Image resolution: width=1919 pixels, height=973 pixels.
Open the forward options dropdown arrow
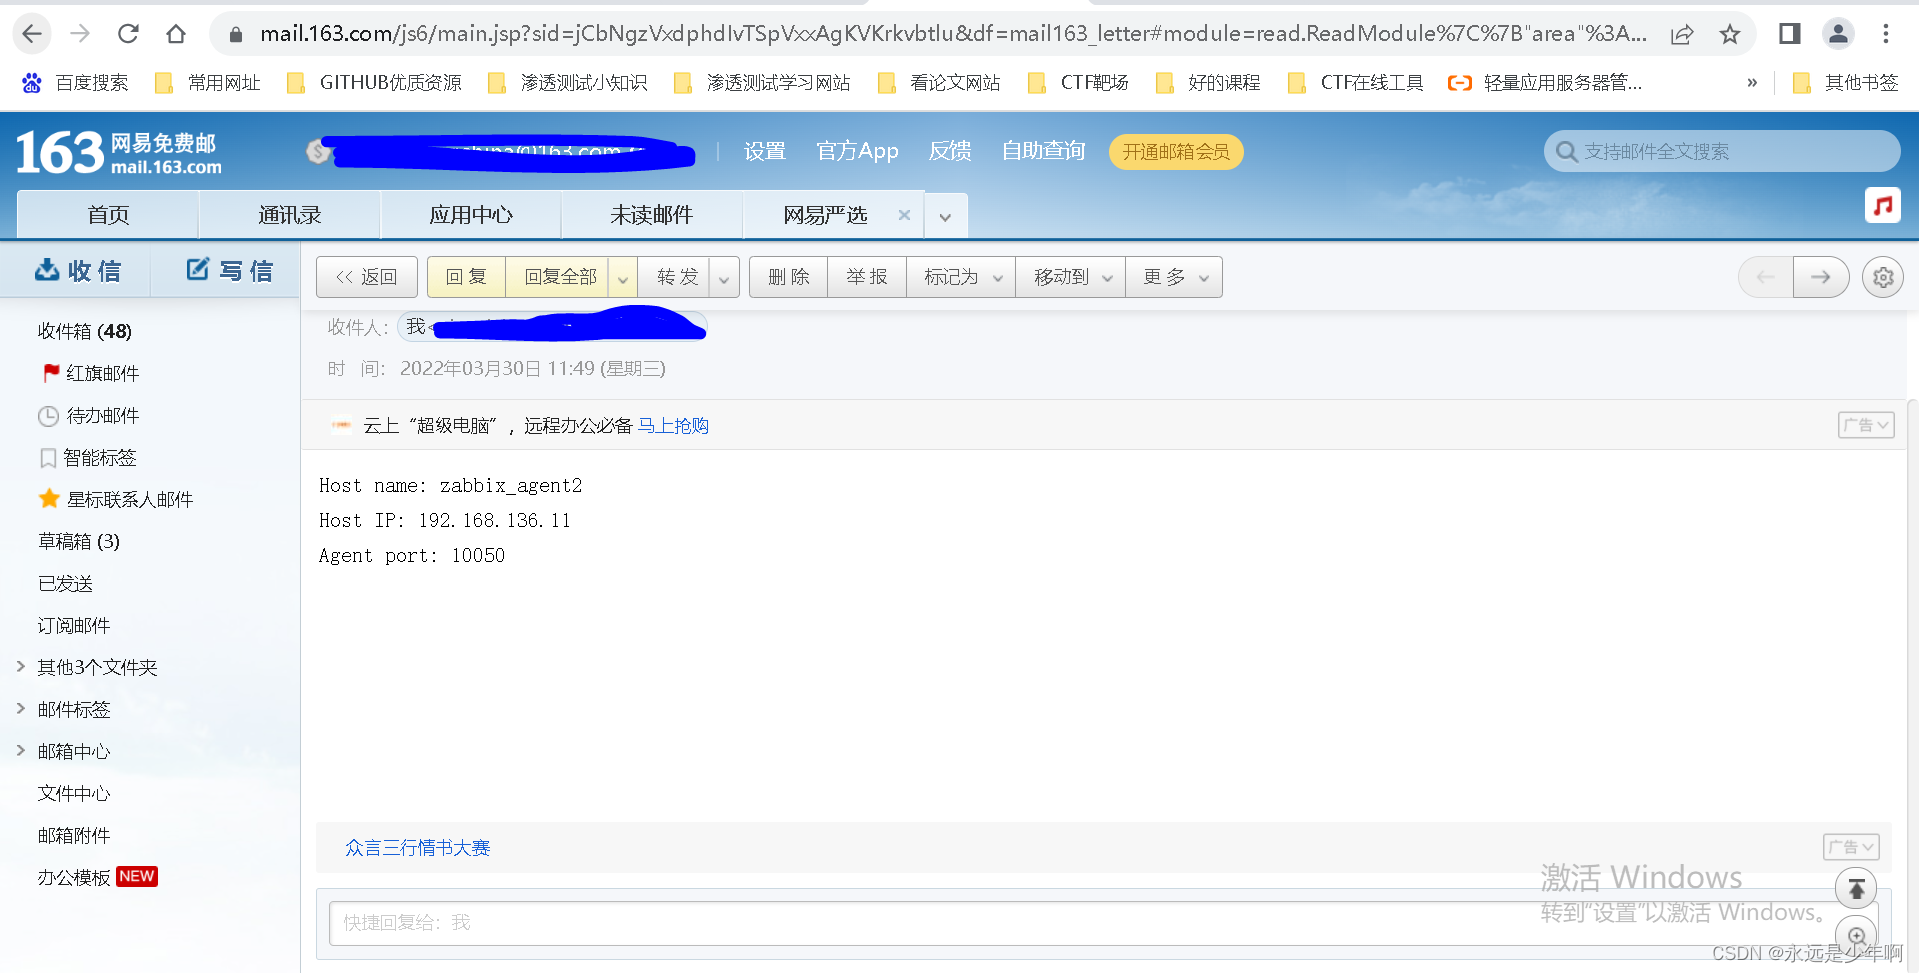(724, 278)
